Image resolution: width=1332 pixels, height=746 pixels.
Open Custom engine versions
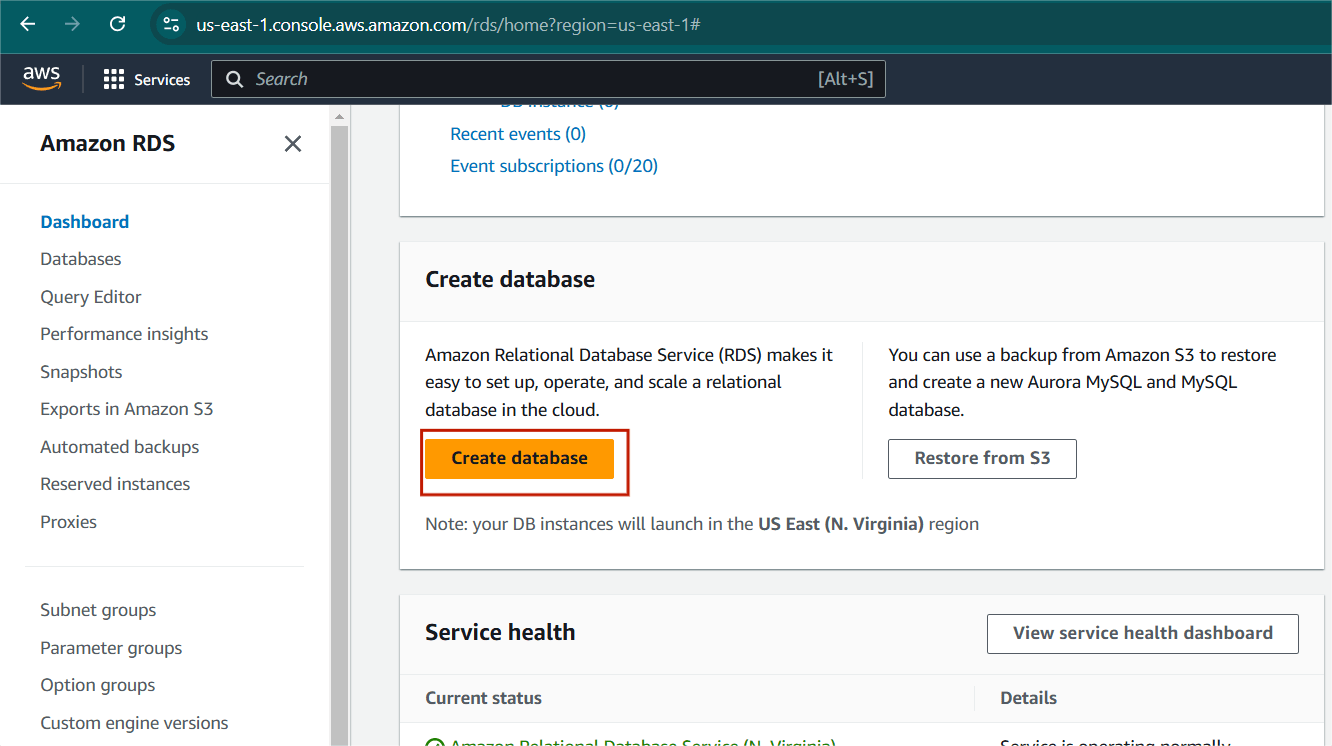(x=134, y=723)
